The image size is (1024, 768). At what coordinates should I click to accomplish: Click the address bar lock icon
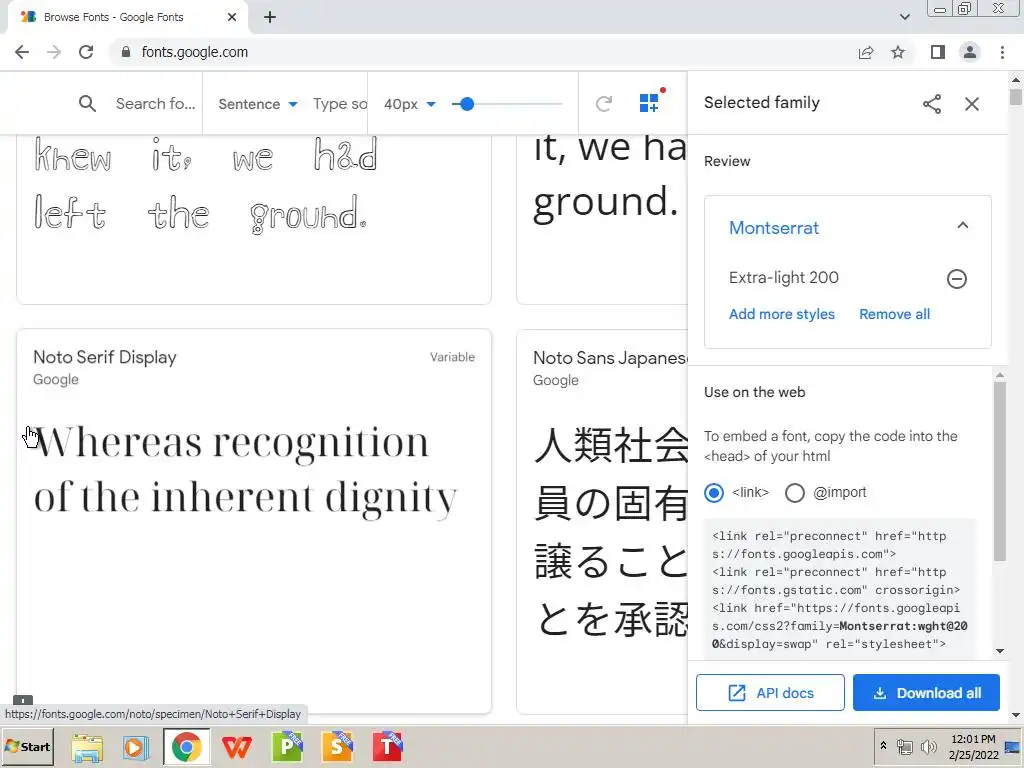[x=126, y=52]
